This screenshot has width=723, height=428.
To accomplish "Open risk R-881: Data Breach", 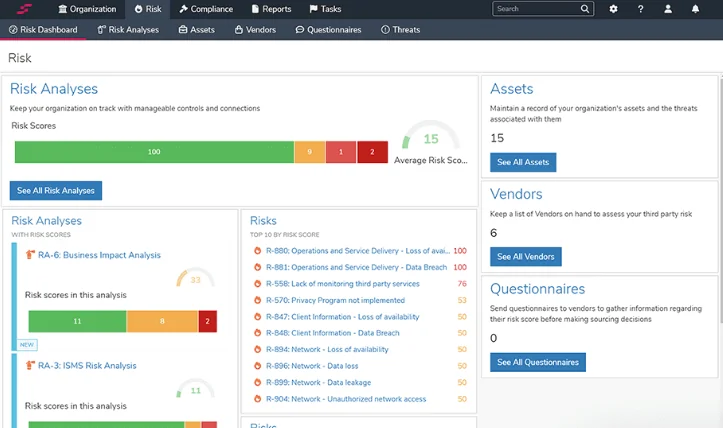I will (356, 267).
